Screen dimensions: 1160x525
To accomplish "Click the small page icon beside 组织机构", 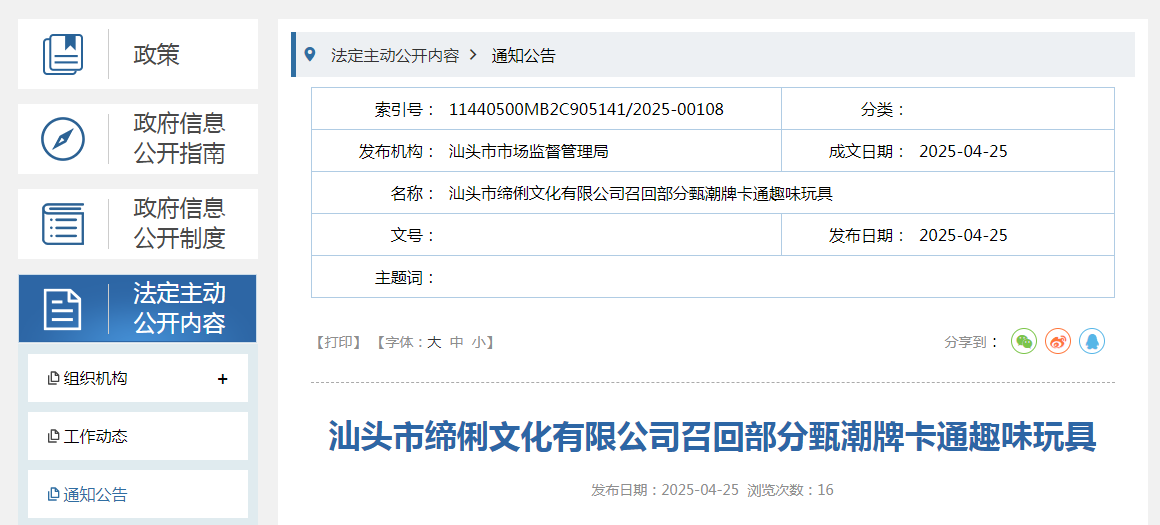I will (x=53, y=379).
